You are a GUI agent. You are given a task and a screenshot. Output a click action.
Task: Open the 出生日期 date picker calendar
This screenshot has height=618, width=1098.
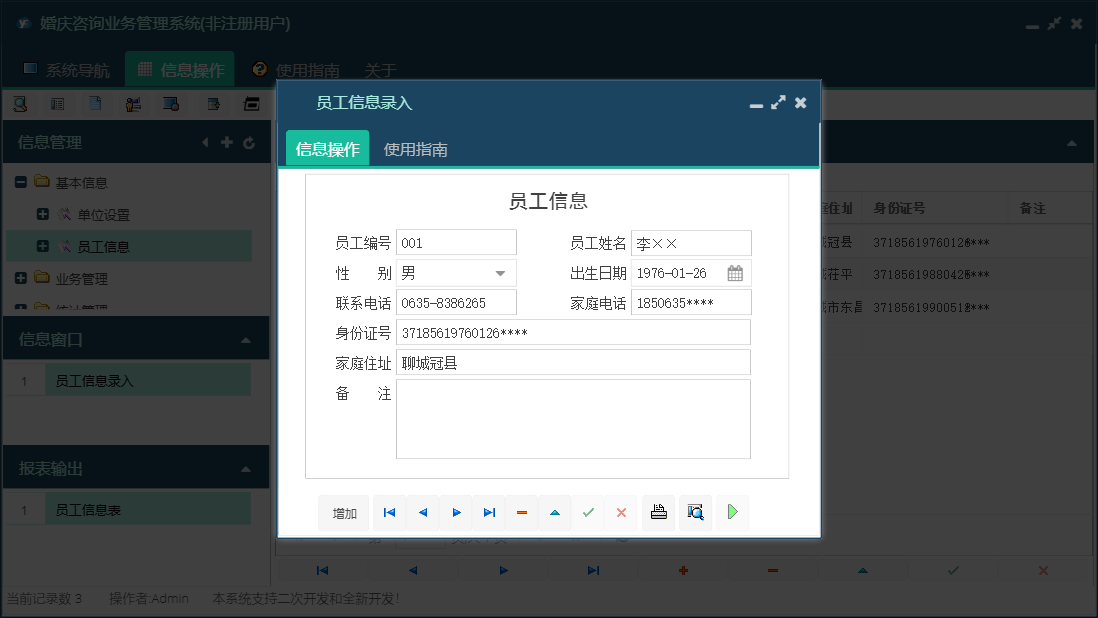(x=737, y=272)
